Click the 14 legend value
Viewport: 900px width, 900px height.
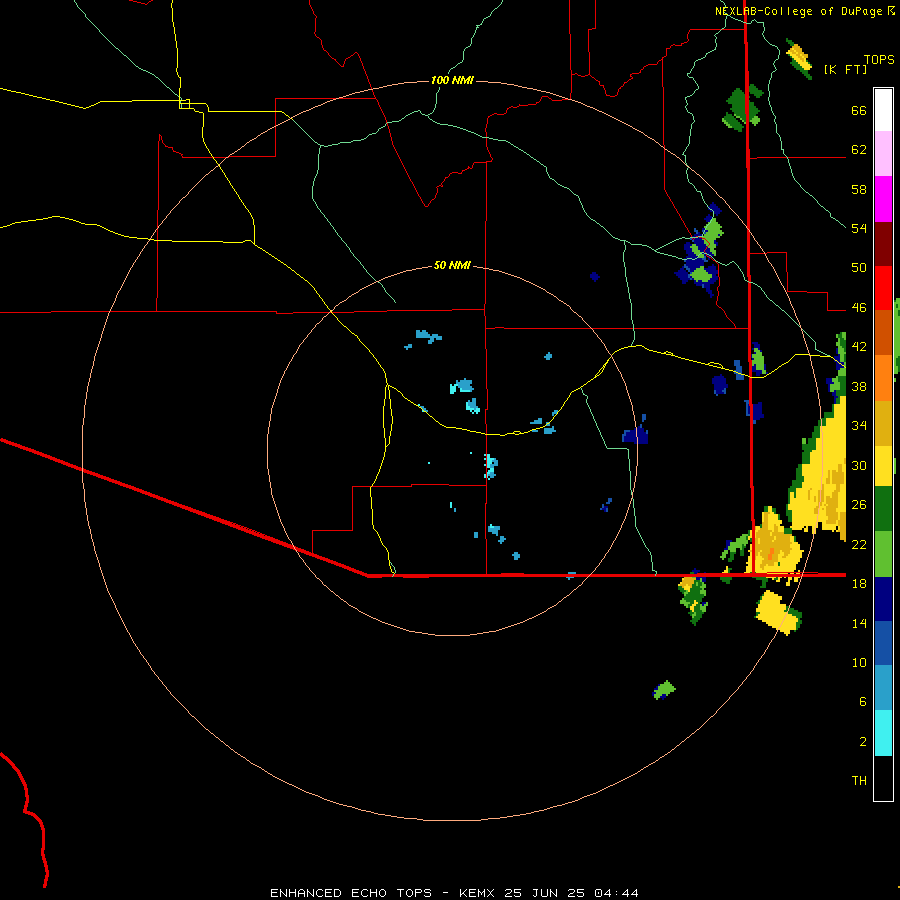pyautogui.click(x=859, y=623)
